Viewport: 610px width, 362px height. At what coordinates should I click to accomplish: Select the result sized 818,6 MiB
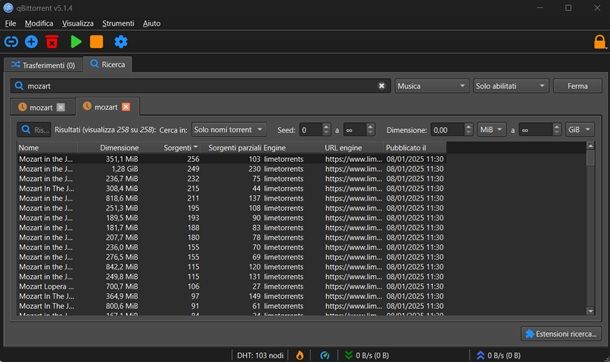coord(232,198)
